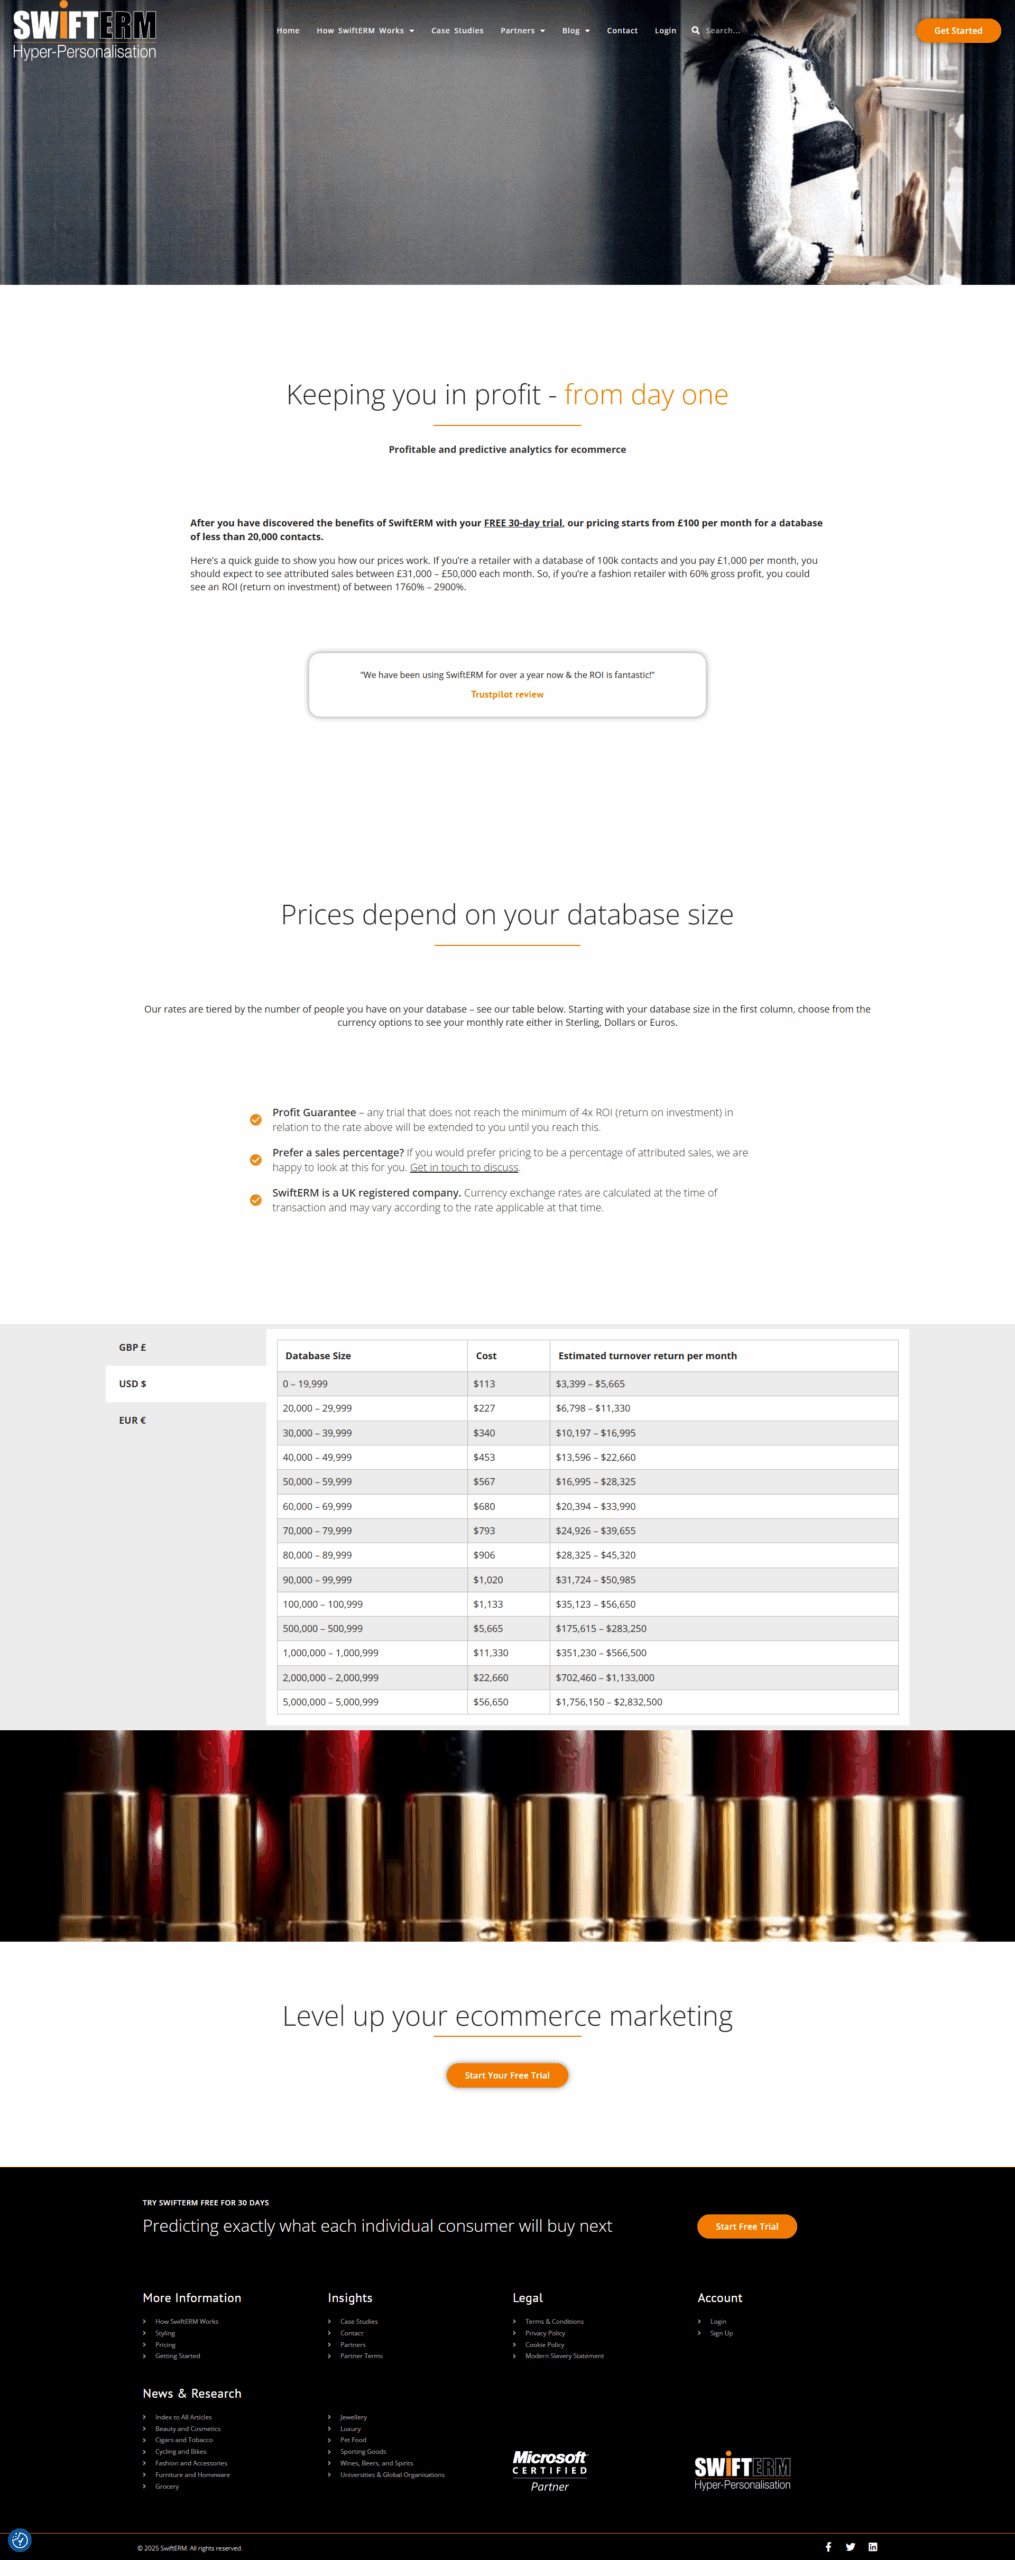Open the Grocery footer link
The width and height of the screenshot is (1015, 2560).
coord(167,2486)
